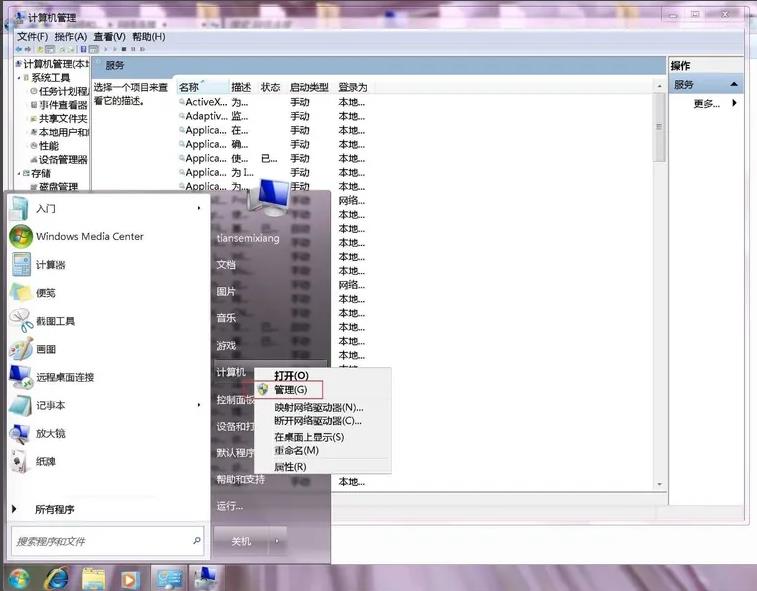This screenshot has height=591, width=757.
Task: Click the blue back arrow toolbar icon
Action: point(19,49)
